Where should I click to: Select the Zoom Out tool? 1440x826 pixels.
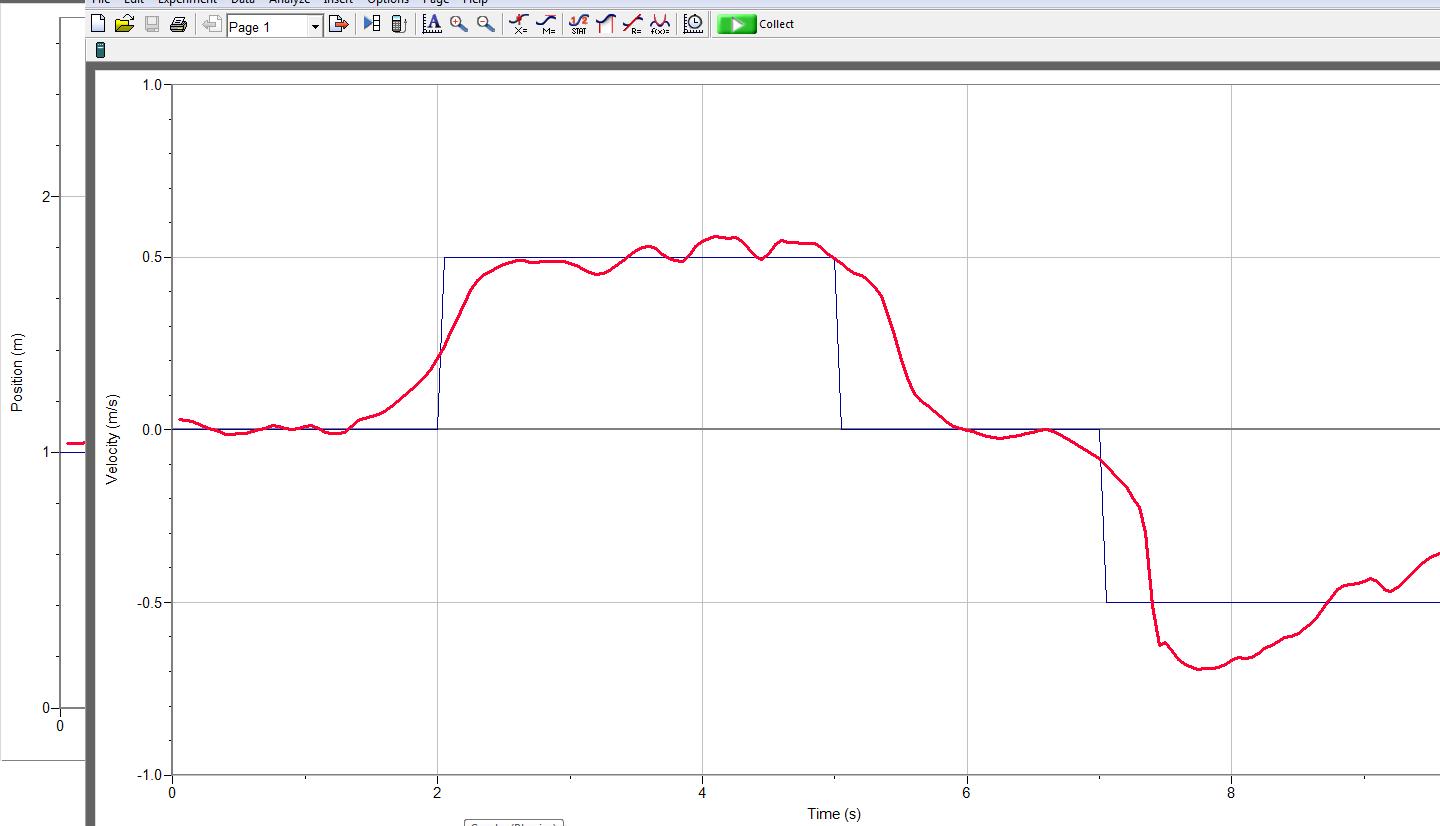click(483, 24)
